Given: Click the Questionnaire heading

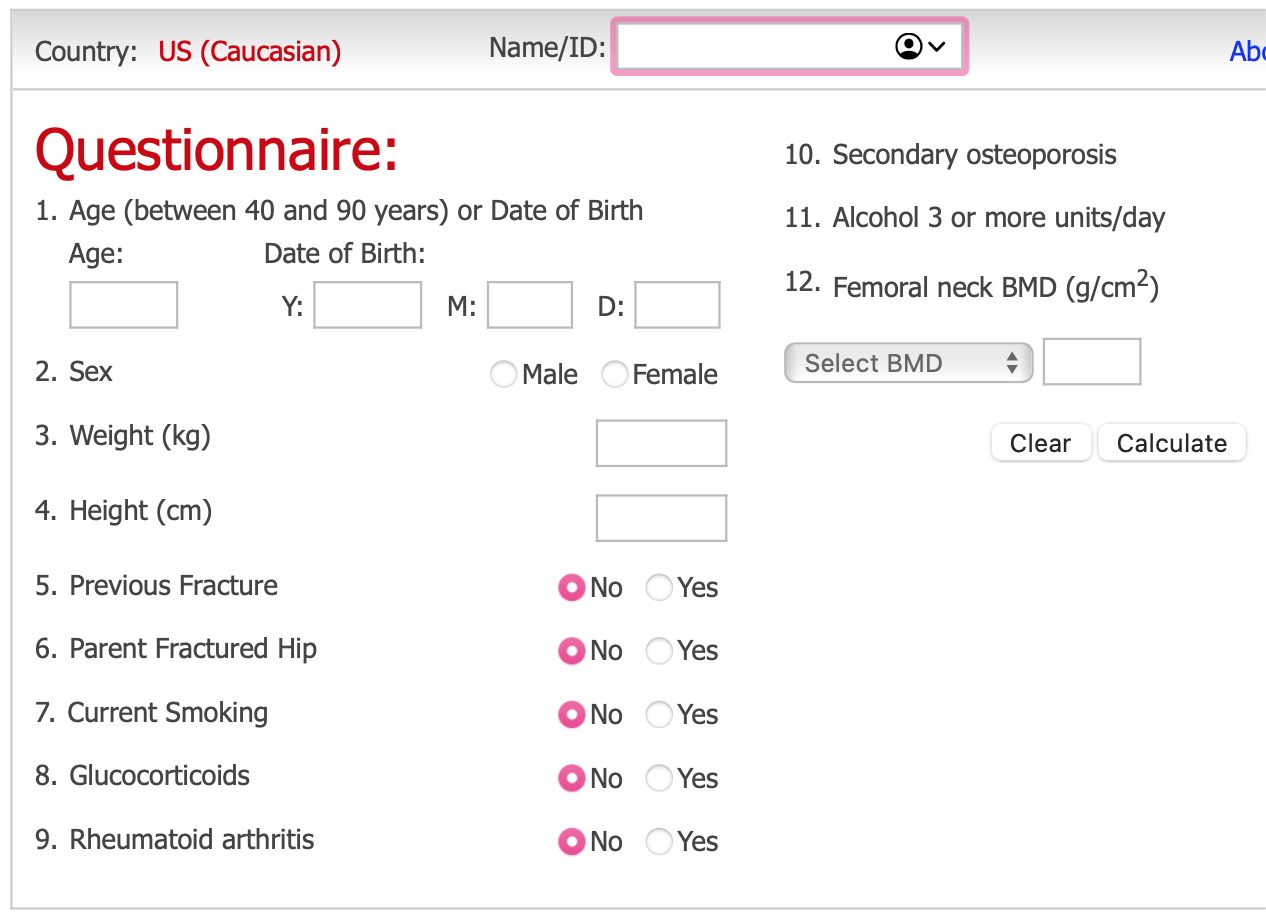Looking at the screenshot, I should click(x=217, y=151).
